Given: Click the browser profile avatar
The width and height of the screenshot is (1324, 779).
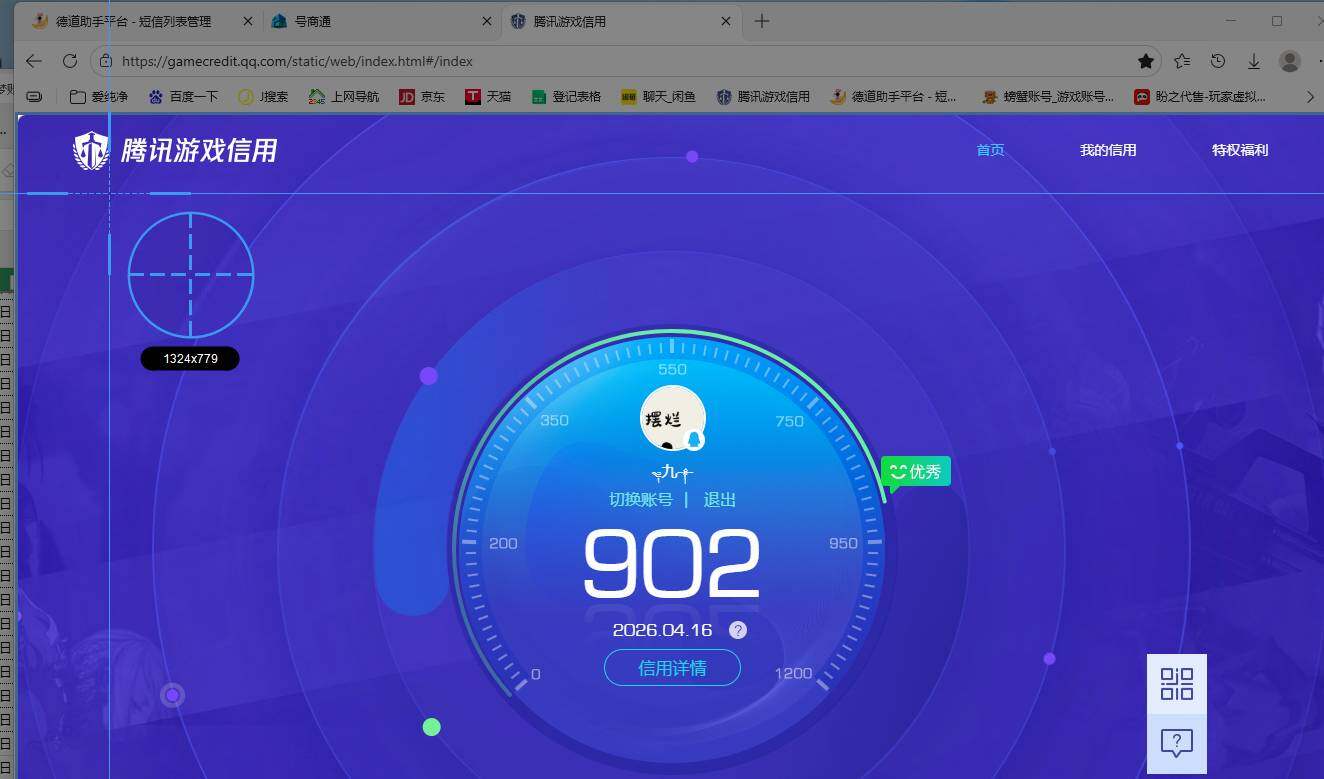Looking at the screenshot, I should [x=1290, y=61].
